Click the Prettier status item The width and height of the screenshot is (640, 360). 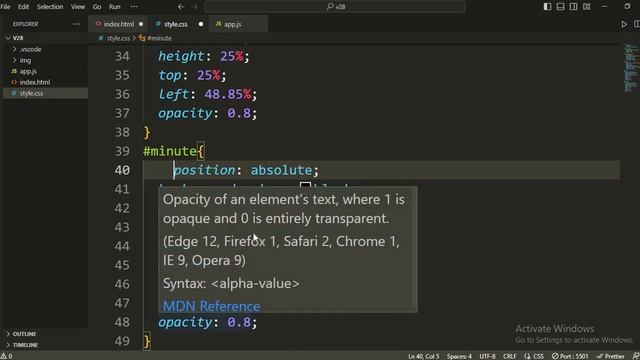coord(611,356)
